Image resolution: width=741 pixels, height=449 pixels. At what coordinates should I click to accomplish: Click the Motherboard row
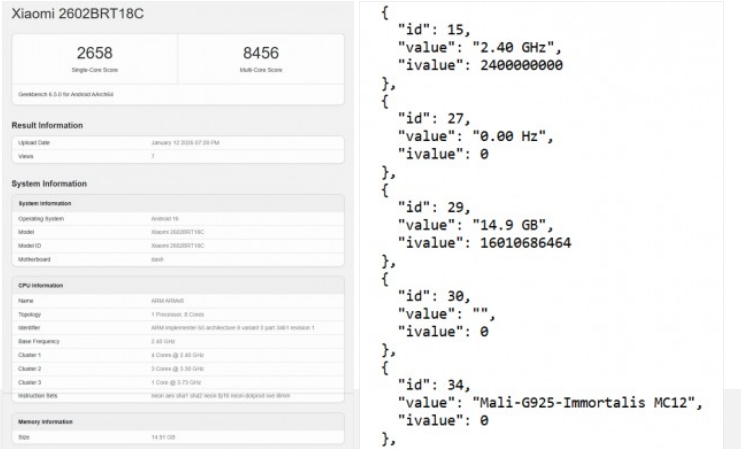tap(177, 258)
